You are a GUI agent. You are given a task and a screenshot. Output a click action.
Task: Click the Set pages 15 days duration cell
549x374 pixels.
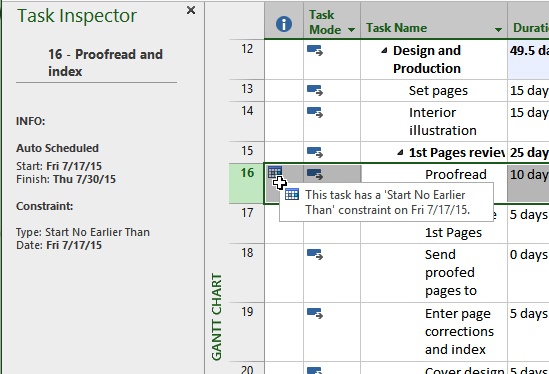(x=528, y=91)
